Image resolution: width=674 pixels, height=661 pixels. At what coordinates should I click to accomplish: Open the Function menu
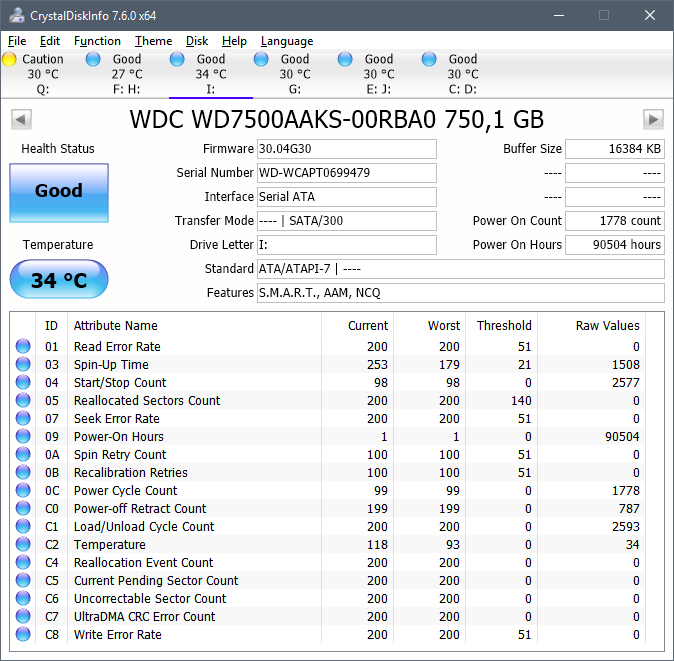[x=97, y=41]
